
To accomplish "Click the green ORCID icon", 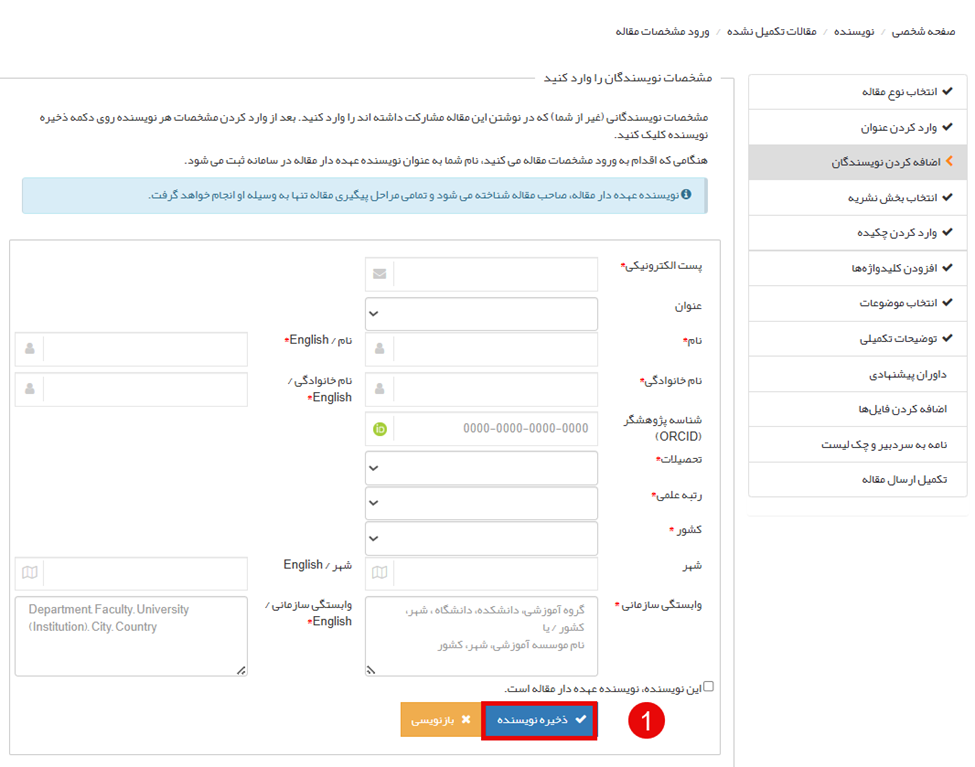I will pos(380,429).
